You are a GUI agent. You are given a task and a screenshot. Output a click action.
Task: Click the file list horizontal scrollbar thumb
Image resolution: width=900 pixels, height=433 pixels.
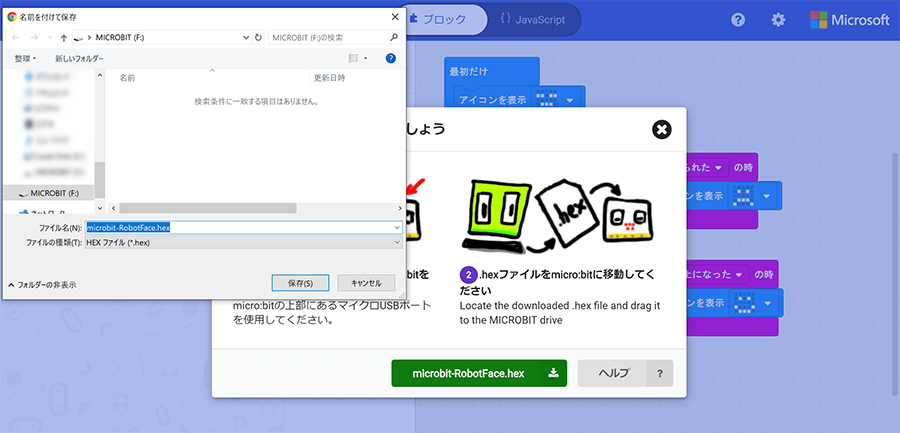pos(208,208)
